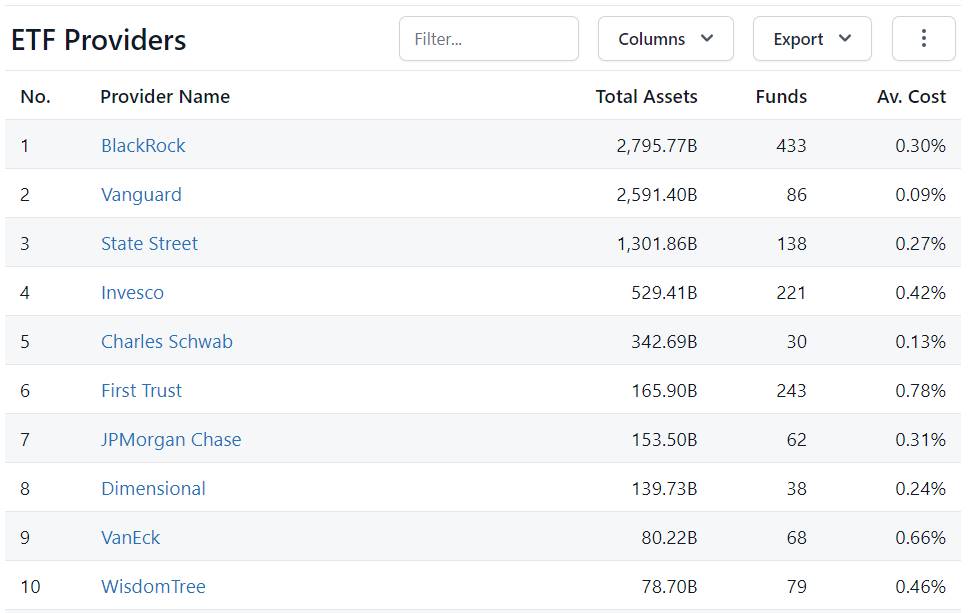The height and width of the screenshot is (613, 976).
Task: Sort by the No. column header
Action: click(x=35, y=96)
